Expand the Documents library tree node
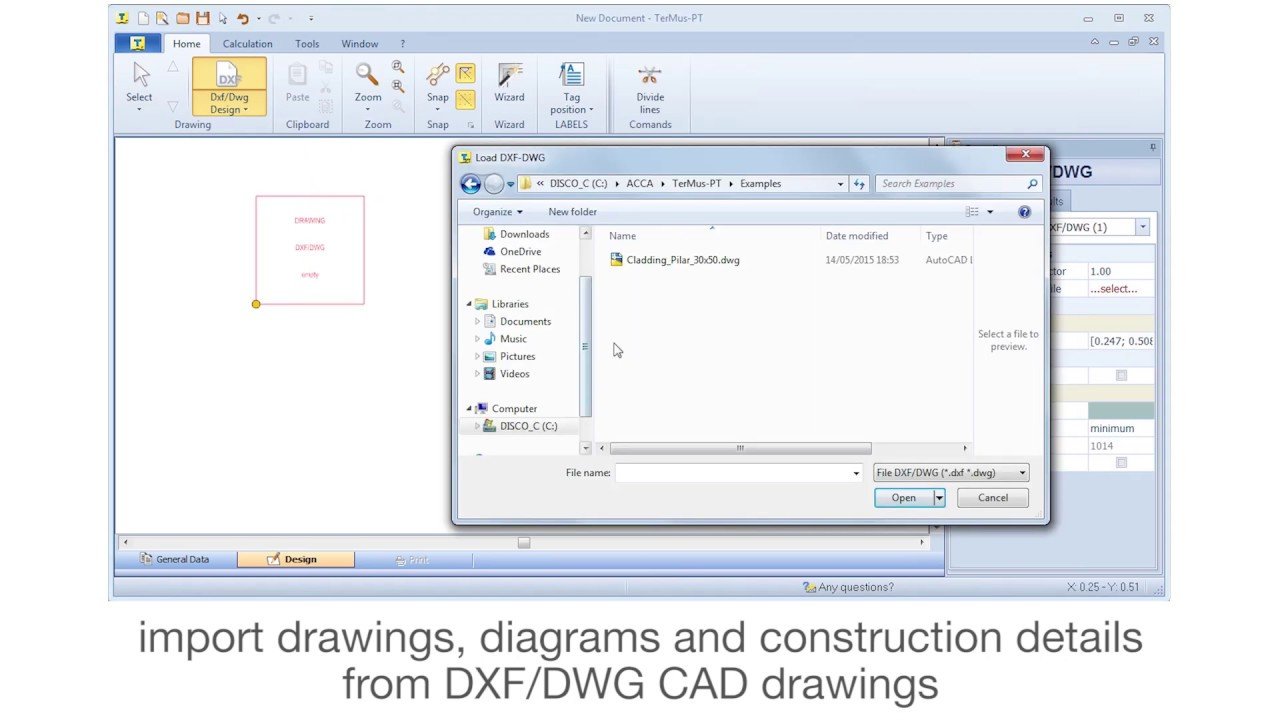The height and width of the screenshot is (720, 1280). point(478,322)
